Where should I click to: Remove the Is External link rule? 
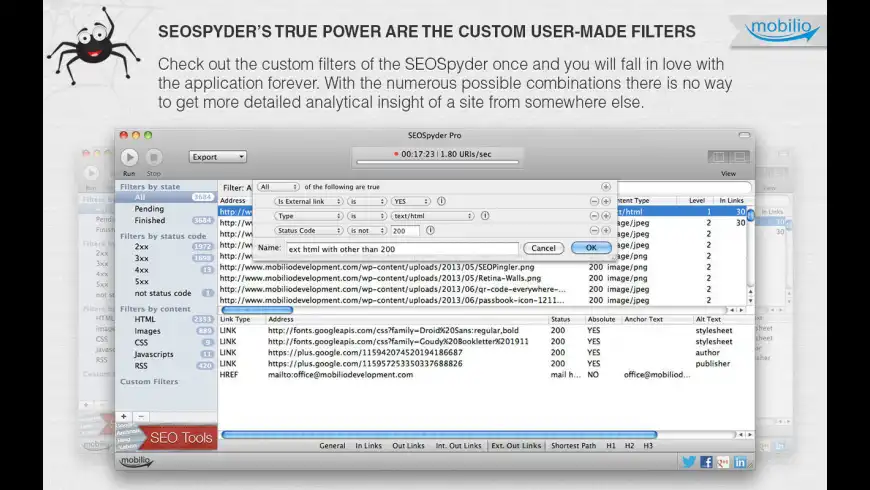click(x=594, y=201)
